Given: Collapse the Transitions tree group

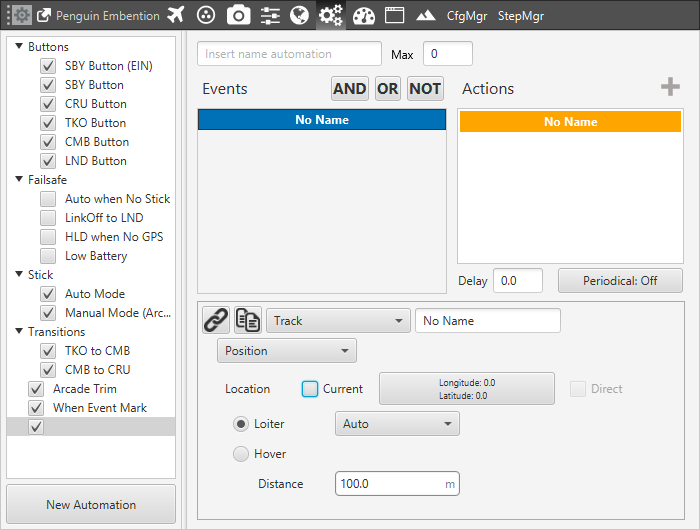Looking at the screenshot, I should [x=19, y=331].
